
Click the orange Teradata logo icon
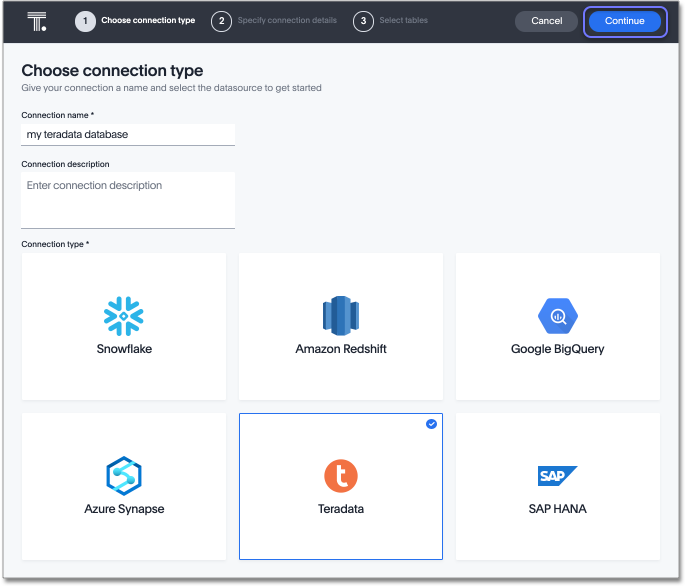[341, 476]
